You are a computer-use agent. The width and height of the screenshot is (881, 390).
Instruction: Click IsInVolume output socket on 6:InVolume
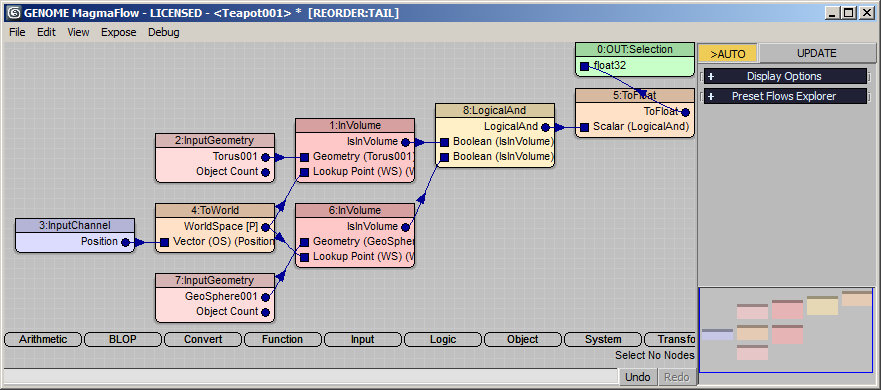(x=406, y=227)
